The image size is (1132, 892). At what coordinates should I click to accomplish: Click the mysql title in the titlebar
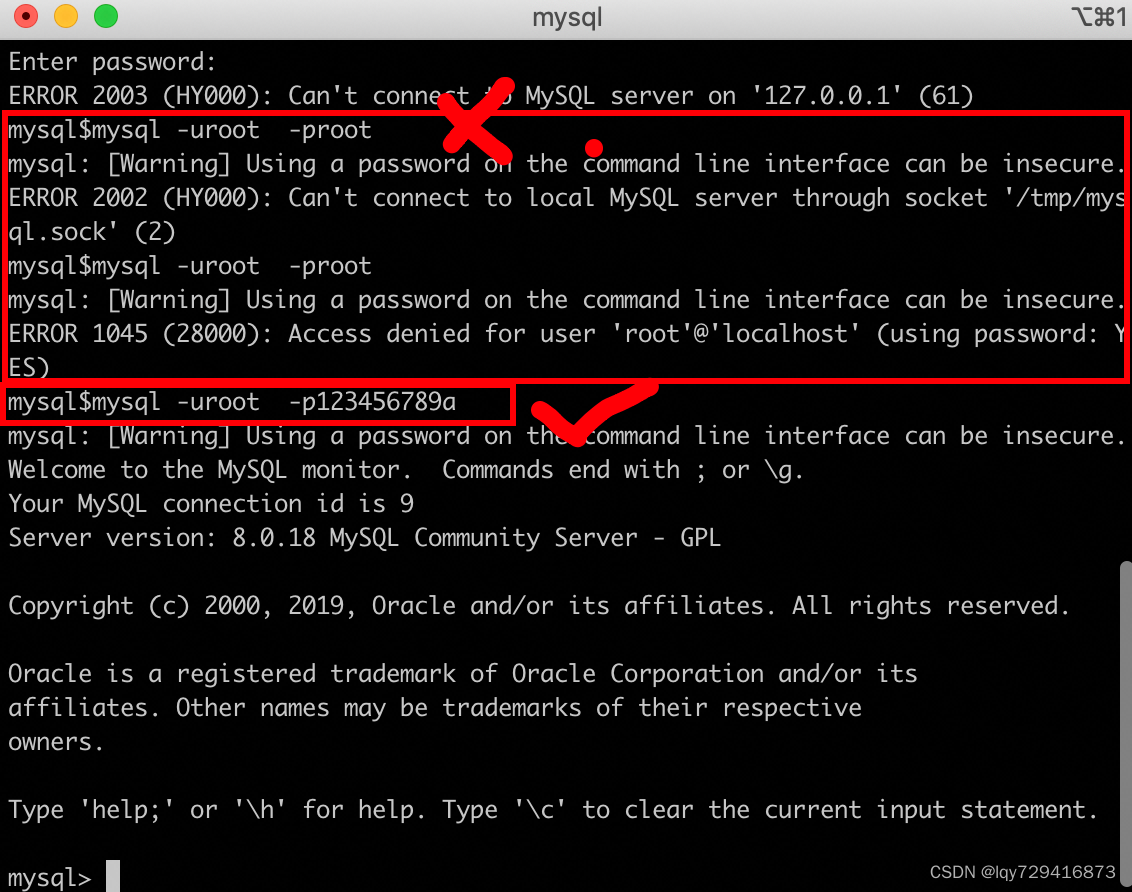[x=566, y=17]
